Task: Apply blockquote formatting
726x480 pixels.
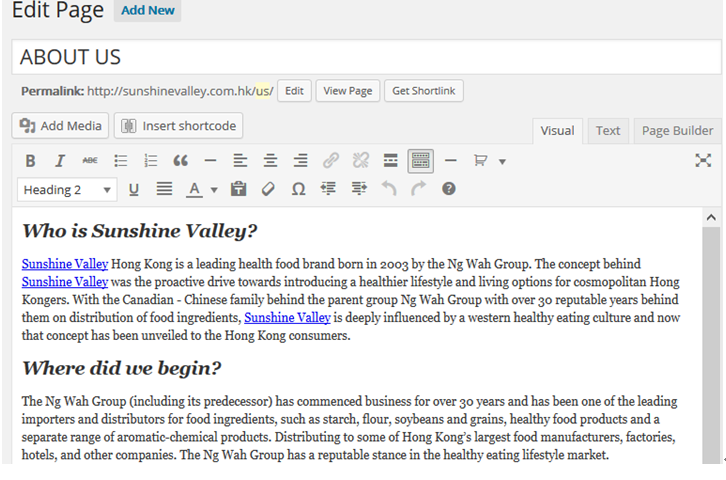Action: click(x=181, y=161)
